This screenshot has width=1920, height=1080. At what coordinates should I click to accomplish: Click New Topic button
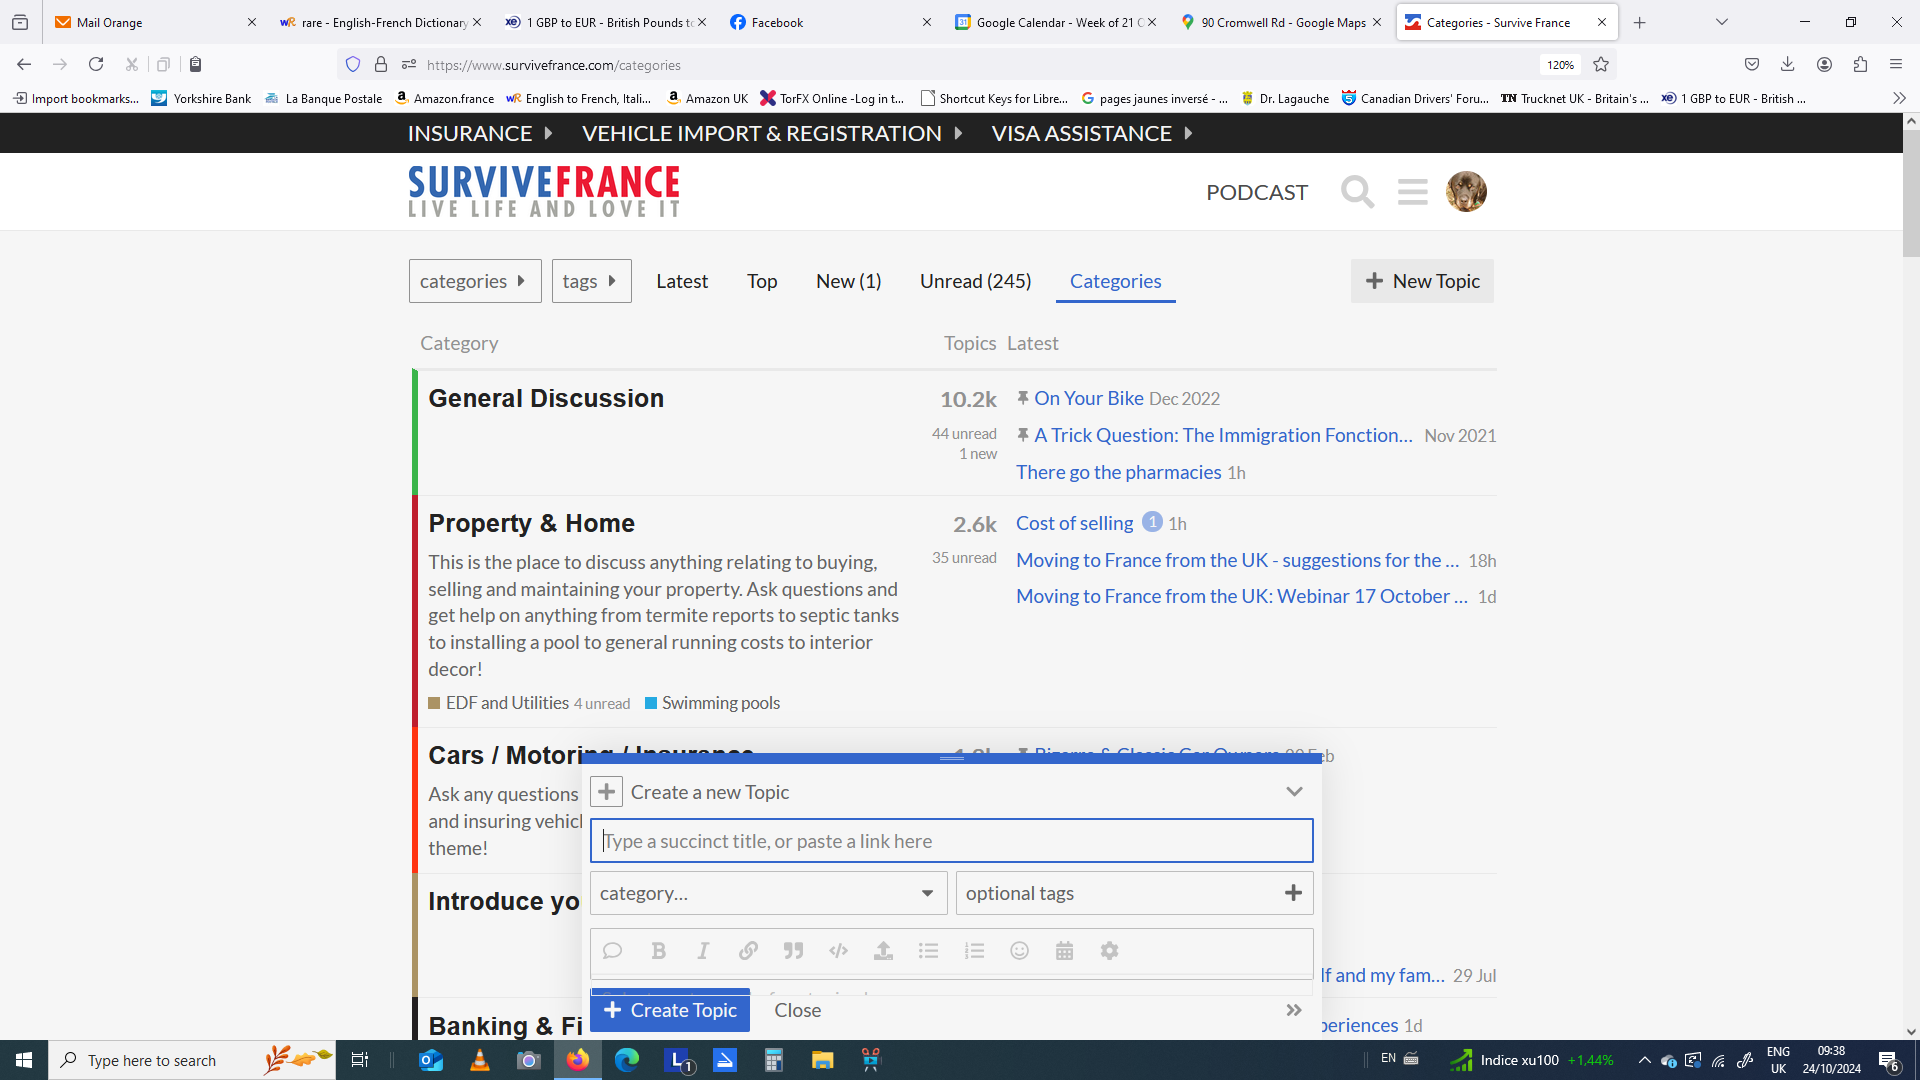[1422, 281]
